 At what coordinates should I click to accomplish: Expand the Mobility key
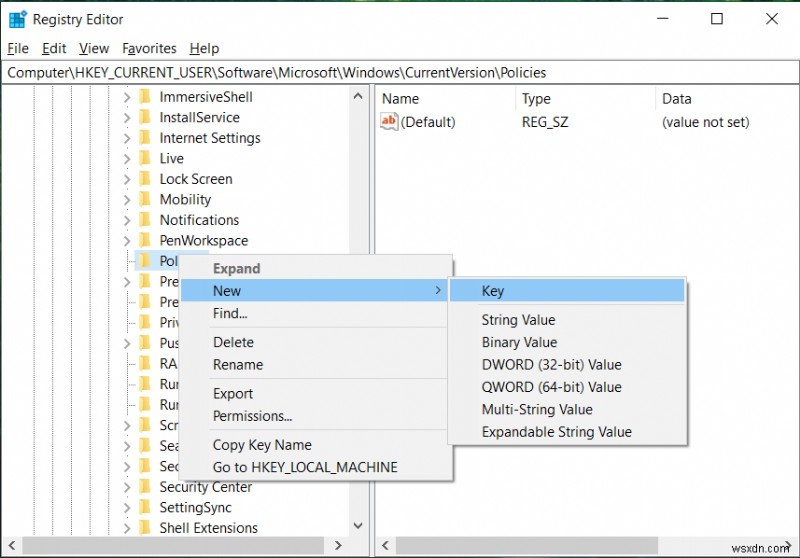click(127, 199)
